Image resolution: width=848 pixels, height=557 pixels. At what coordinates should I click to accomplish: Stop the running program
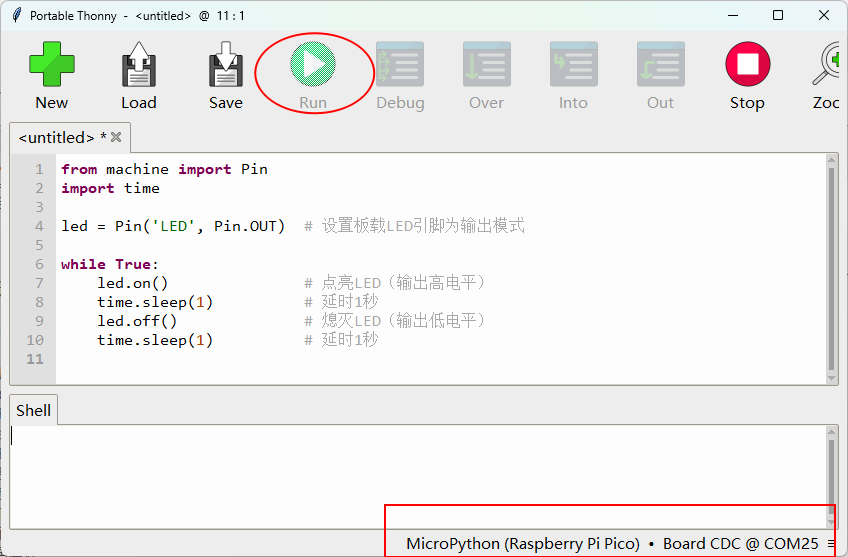click(x=748, y=64)
